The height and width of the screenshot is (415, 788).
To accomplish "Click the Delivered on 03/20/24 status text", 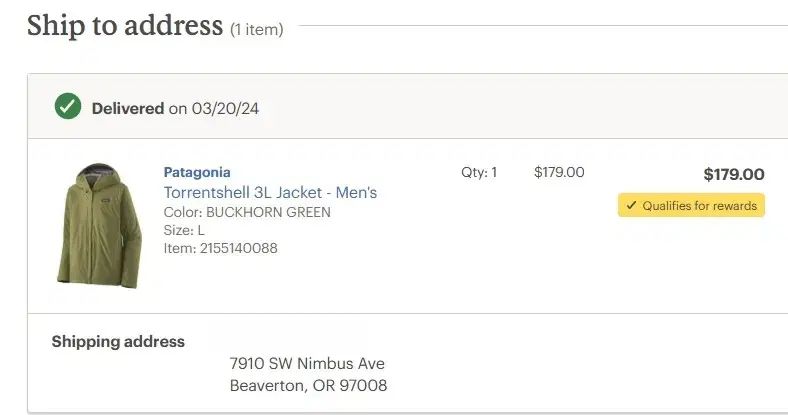I will 175,108.
